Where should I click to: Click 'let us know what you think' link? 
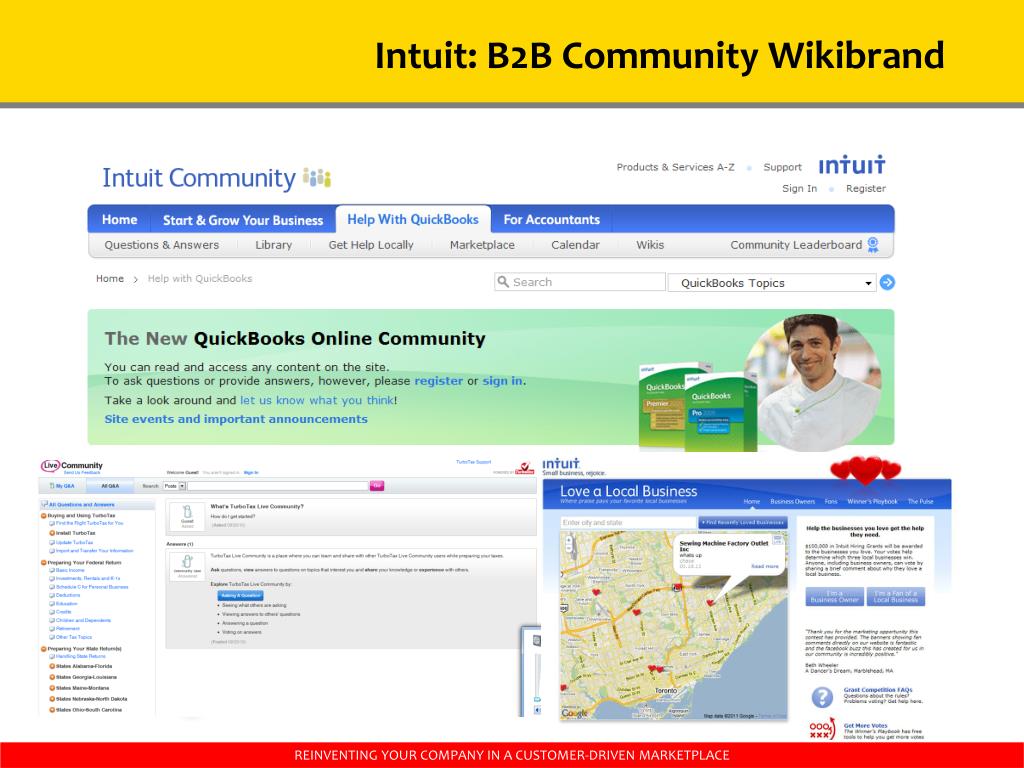[x=317, y=400]
